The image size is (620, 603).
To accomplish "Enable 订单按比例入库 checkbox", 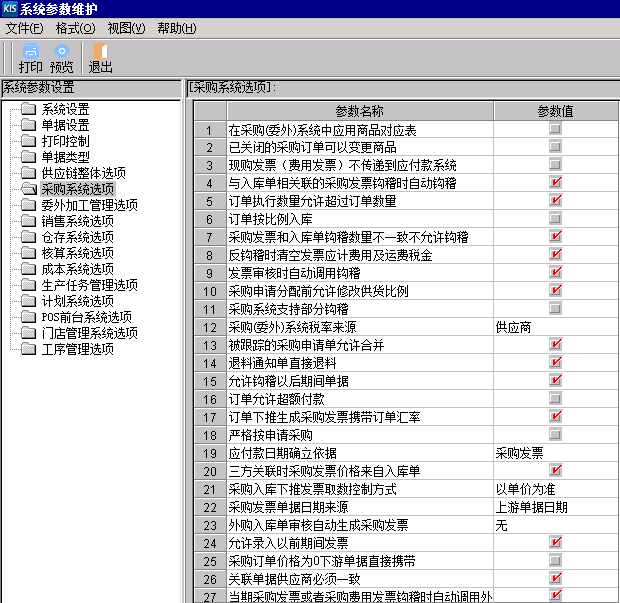I will pos(555,219).
